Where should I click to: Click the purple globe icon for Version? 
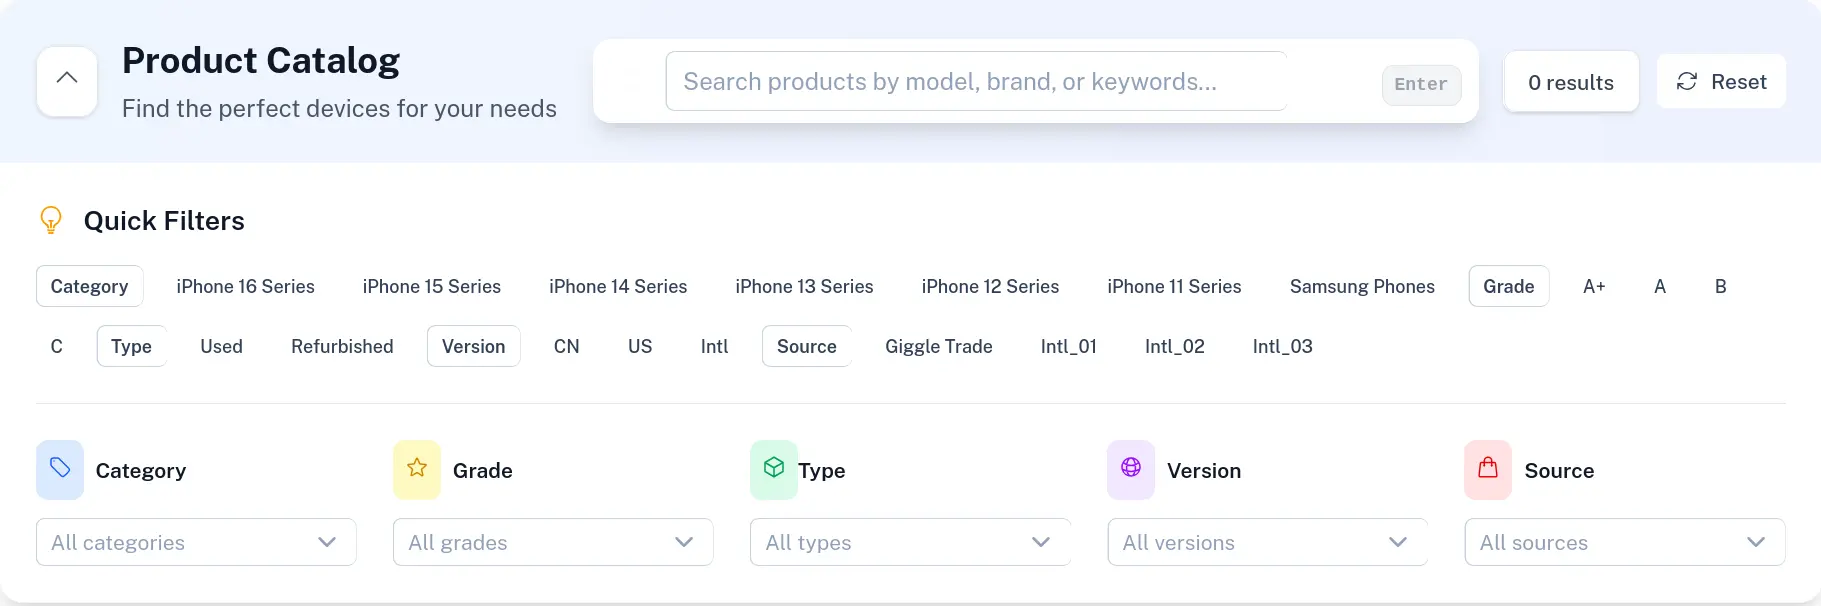[1130, 470]
